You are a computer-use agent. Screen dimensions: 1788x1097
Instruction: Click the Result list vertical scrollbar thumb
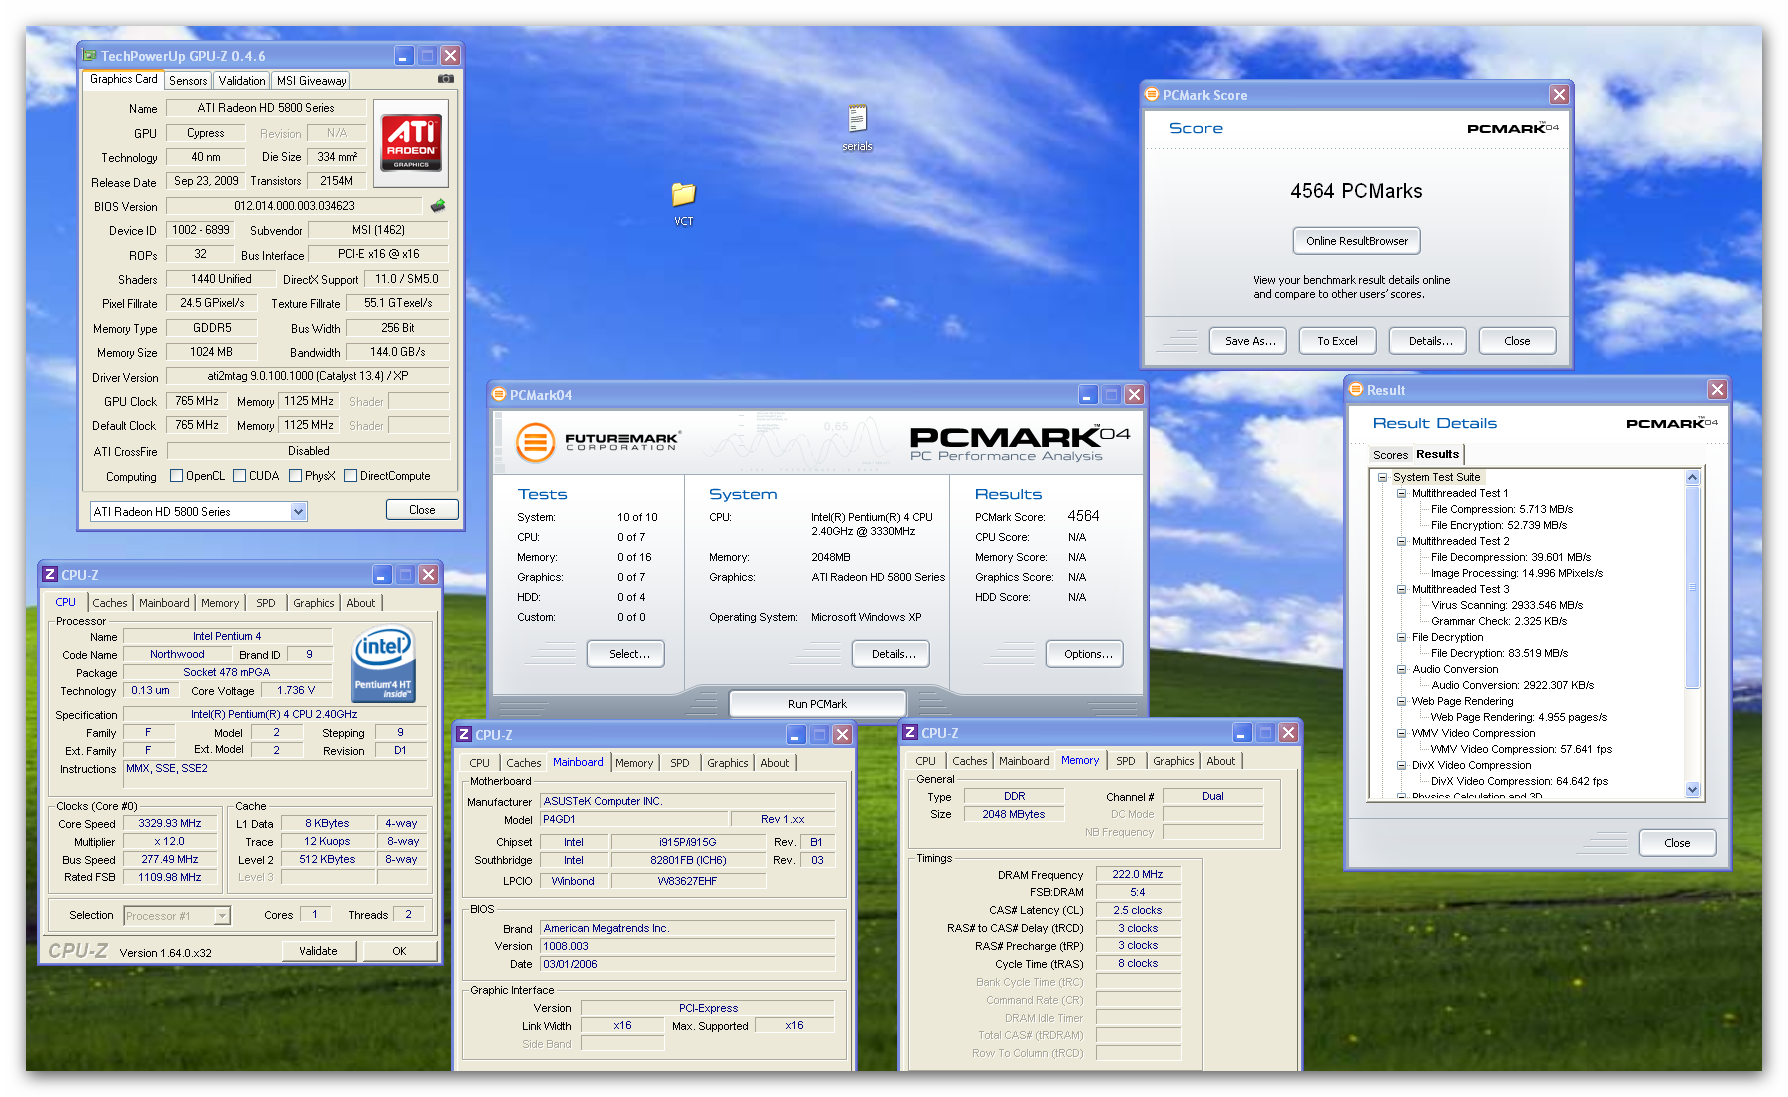click(1693, 588)
